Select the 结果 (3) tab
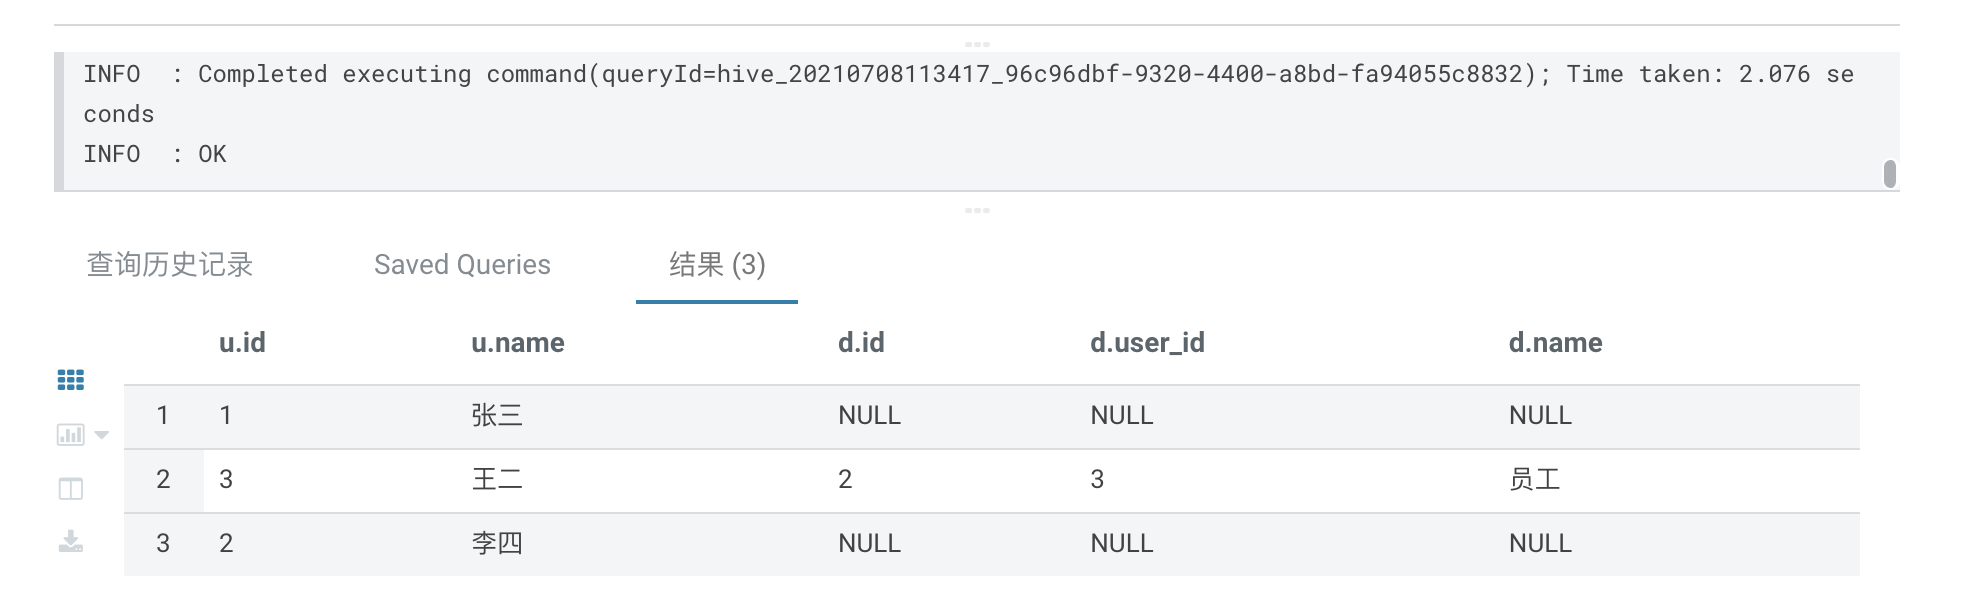Screen dimensions: 1976x596 pos(717,265)
